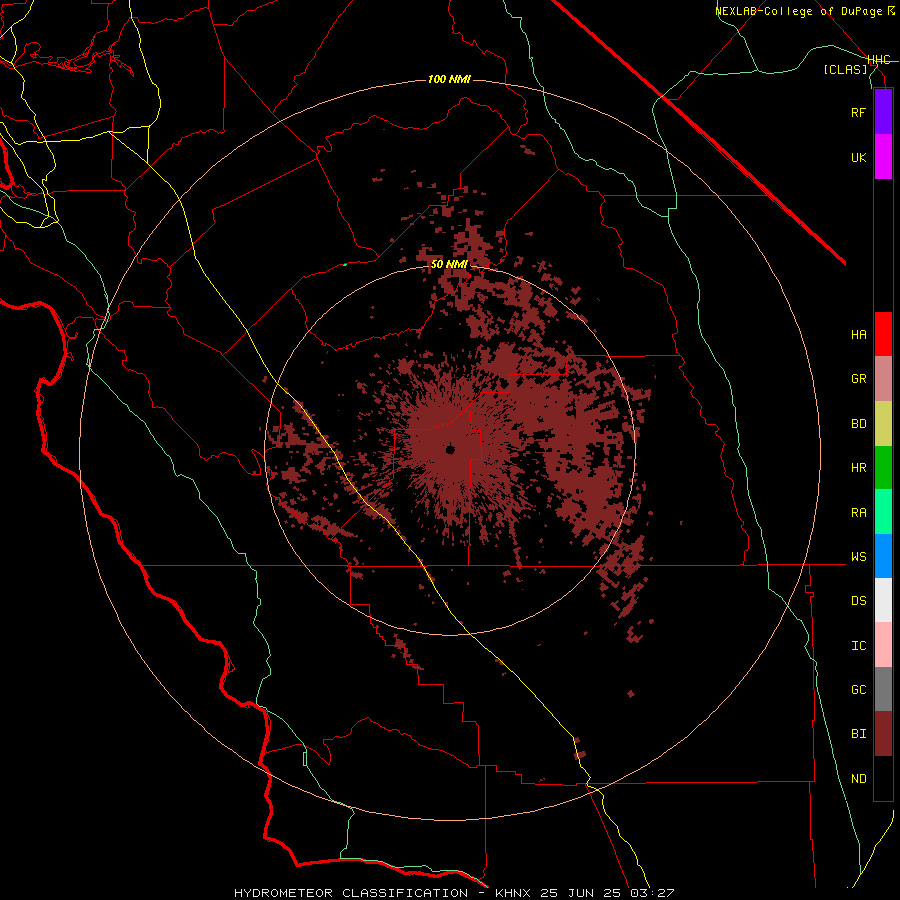This screenshot has height=900, width=900.
Task: Click the DS legend label
Action: tap(858, 601)
